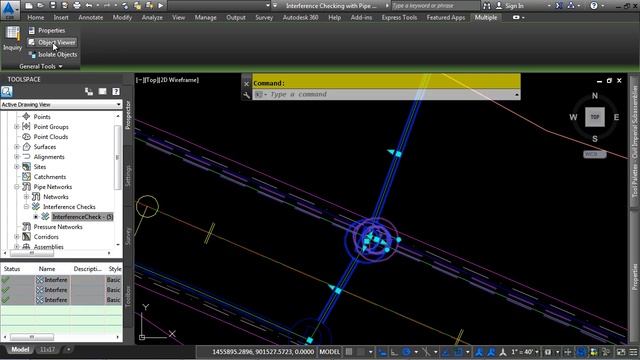
Task: Collapse the Pipe Networks tree node
Action: pos(17,187)
